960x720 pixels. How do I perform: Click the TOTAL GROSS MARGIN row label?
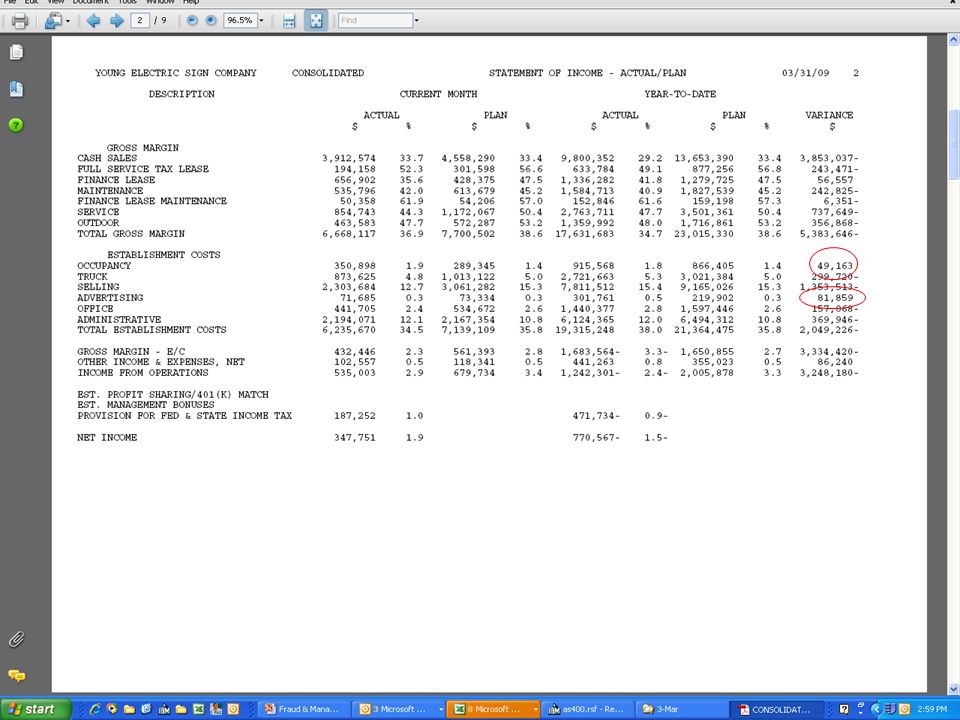pos(131,234)
